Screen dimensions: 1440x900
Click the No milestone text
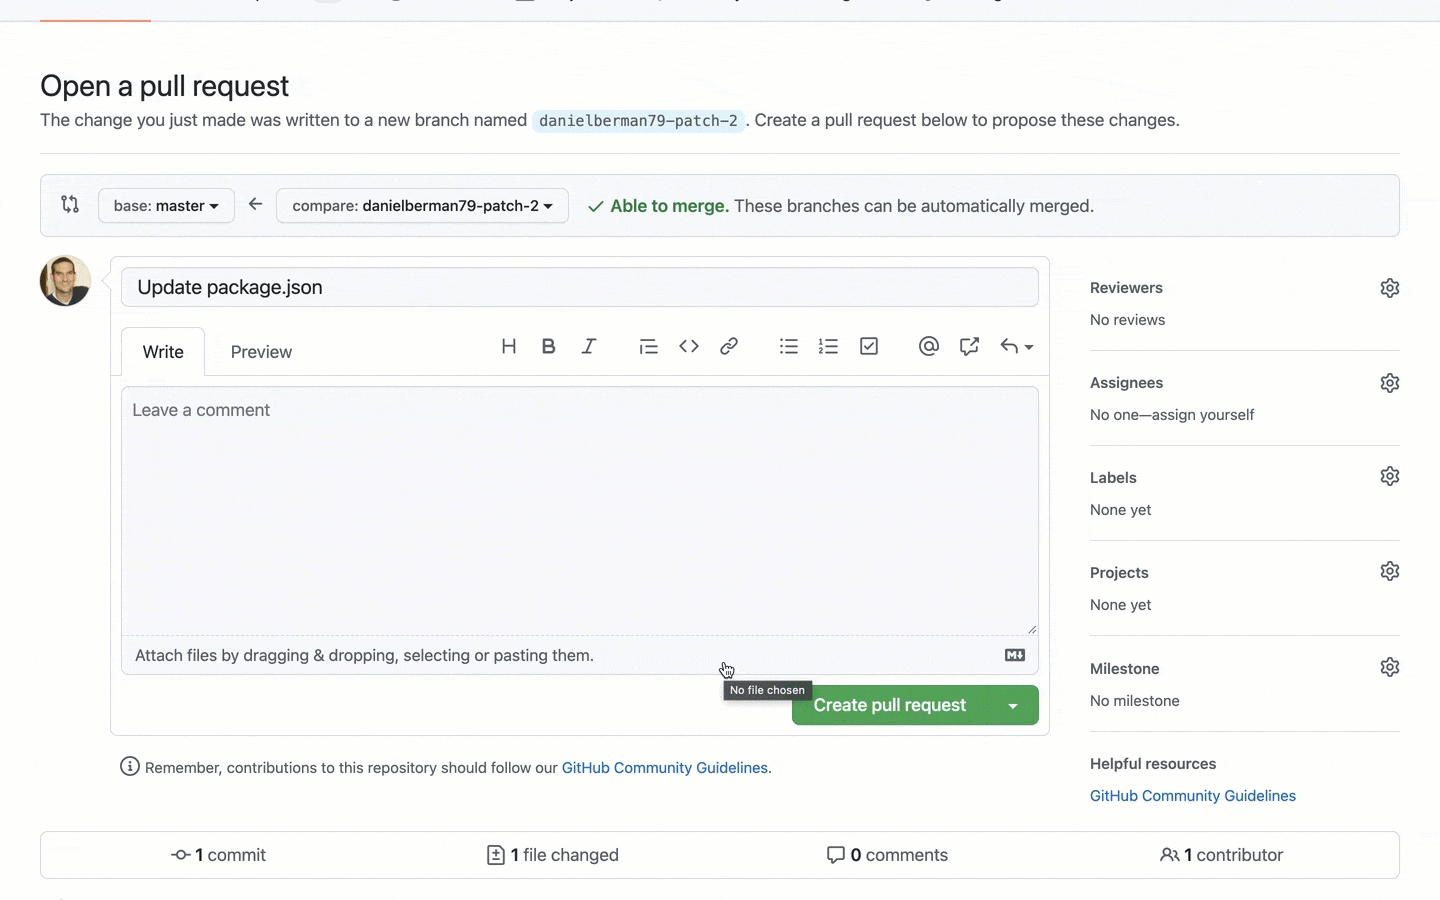coord(1135,701)
